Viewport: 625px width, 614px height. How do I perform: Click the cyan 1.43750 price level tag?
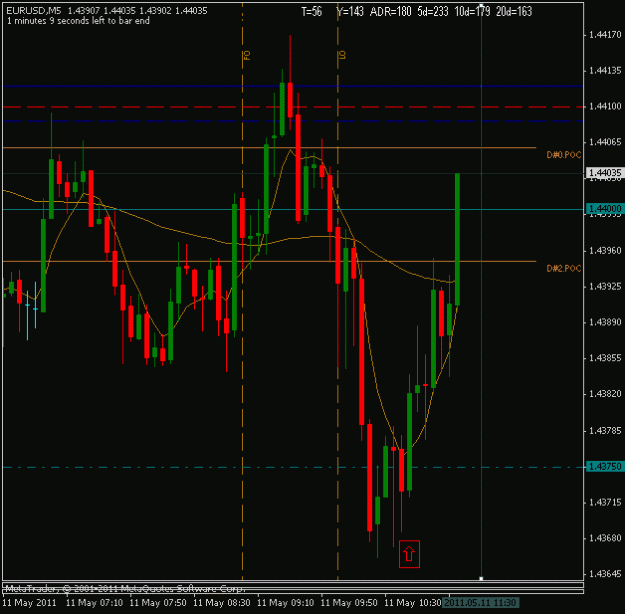pos(605,466)
